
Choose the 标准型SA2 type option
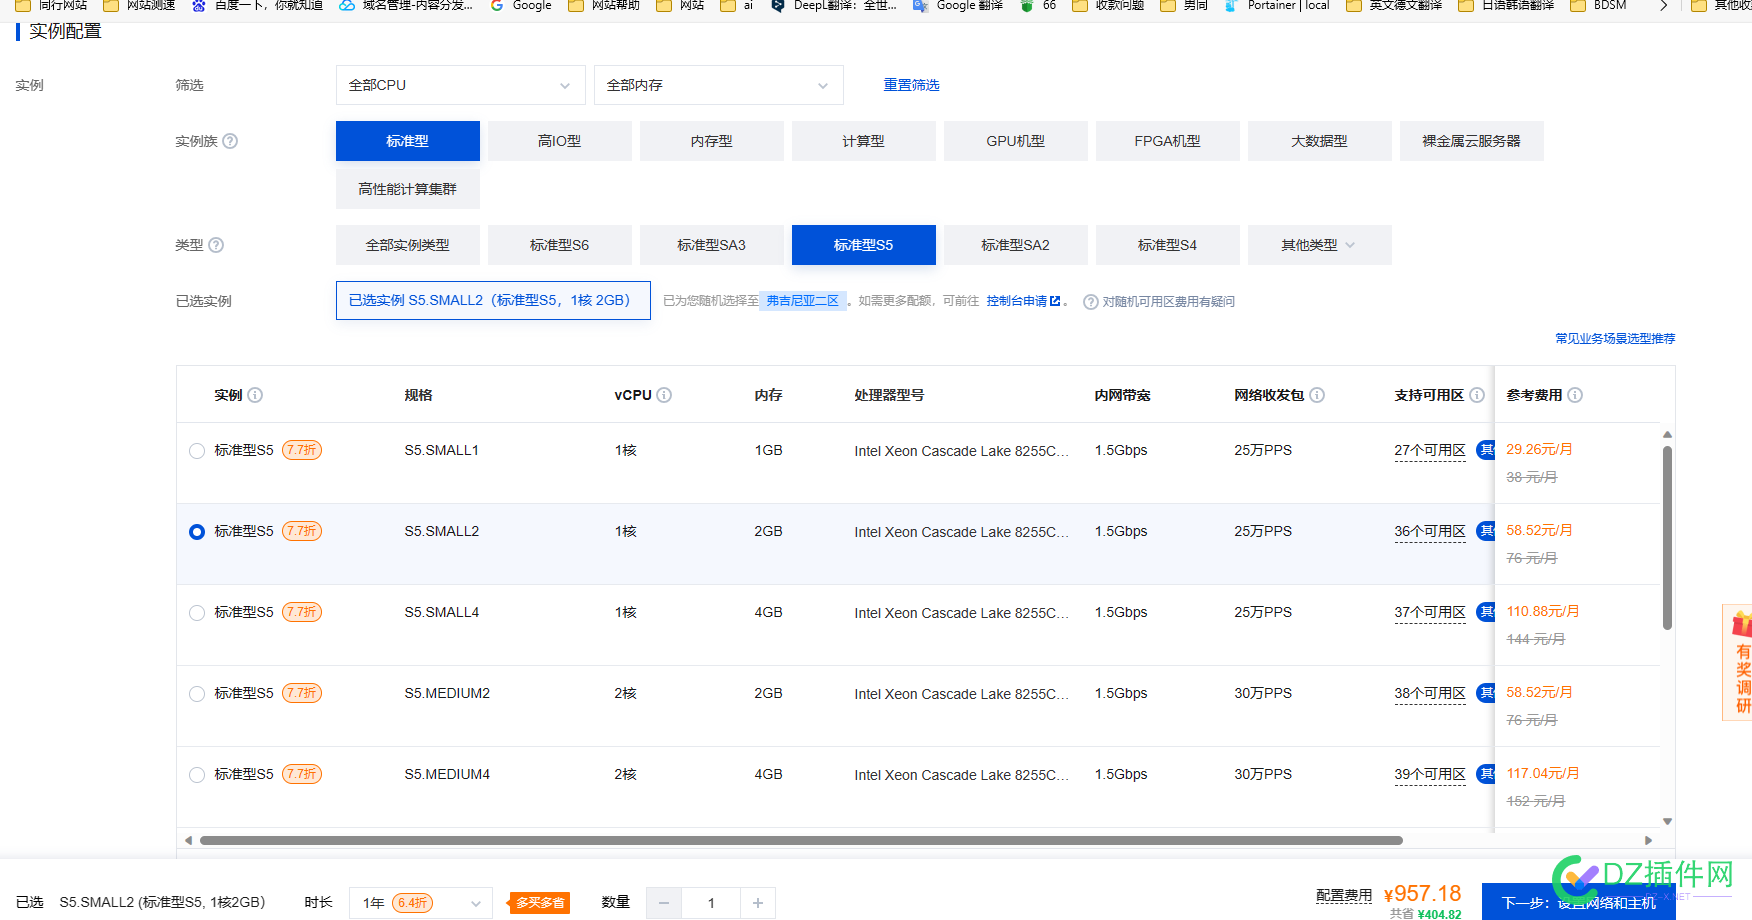click(1016, 245)
